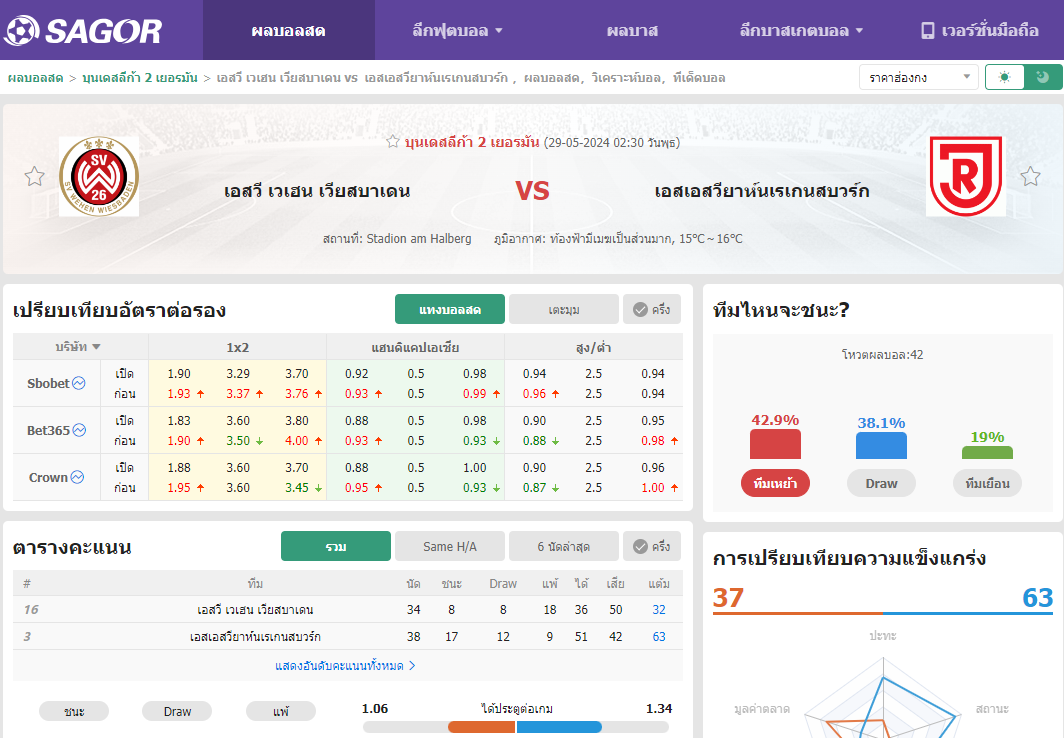1064x738 pixels.
Task: Click the 37 vs 63 strength bar
Action: pyautogui.click(x=883, y=613)
